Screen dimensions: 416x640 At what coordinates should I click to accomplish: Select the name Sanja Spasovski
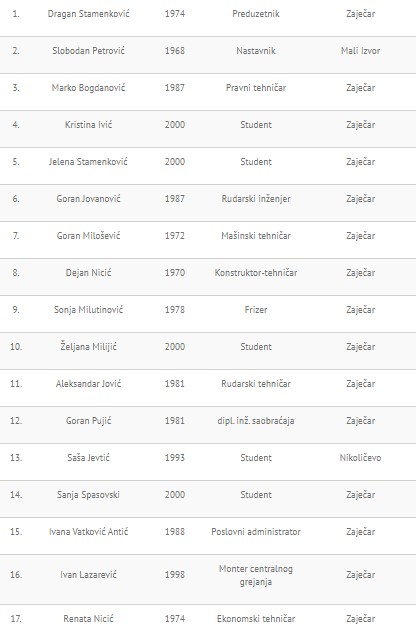[88, 495]
